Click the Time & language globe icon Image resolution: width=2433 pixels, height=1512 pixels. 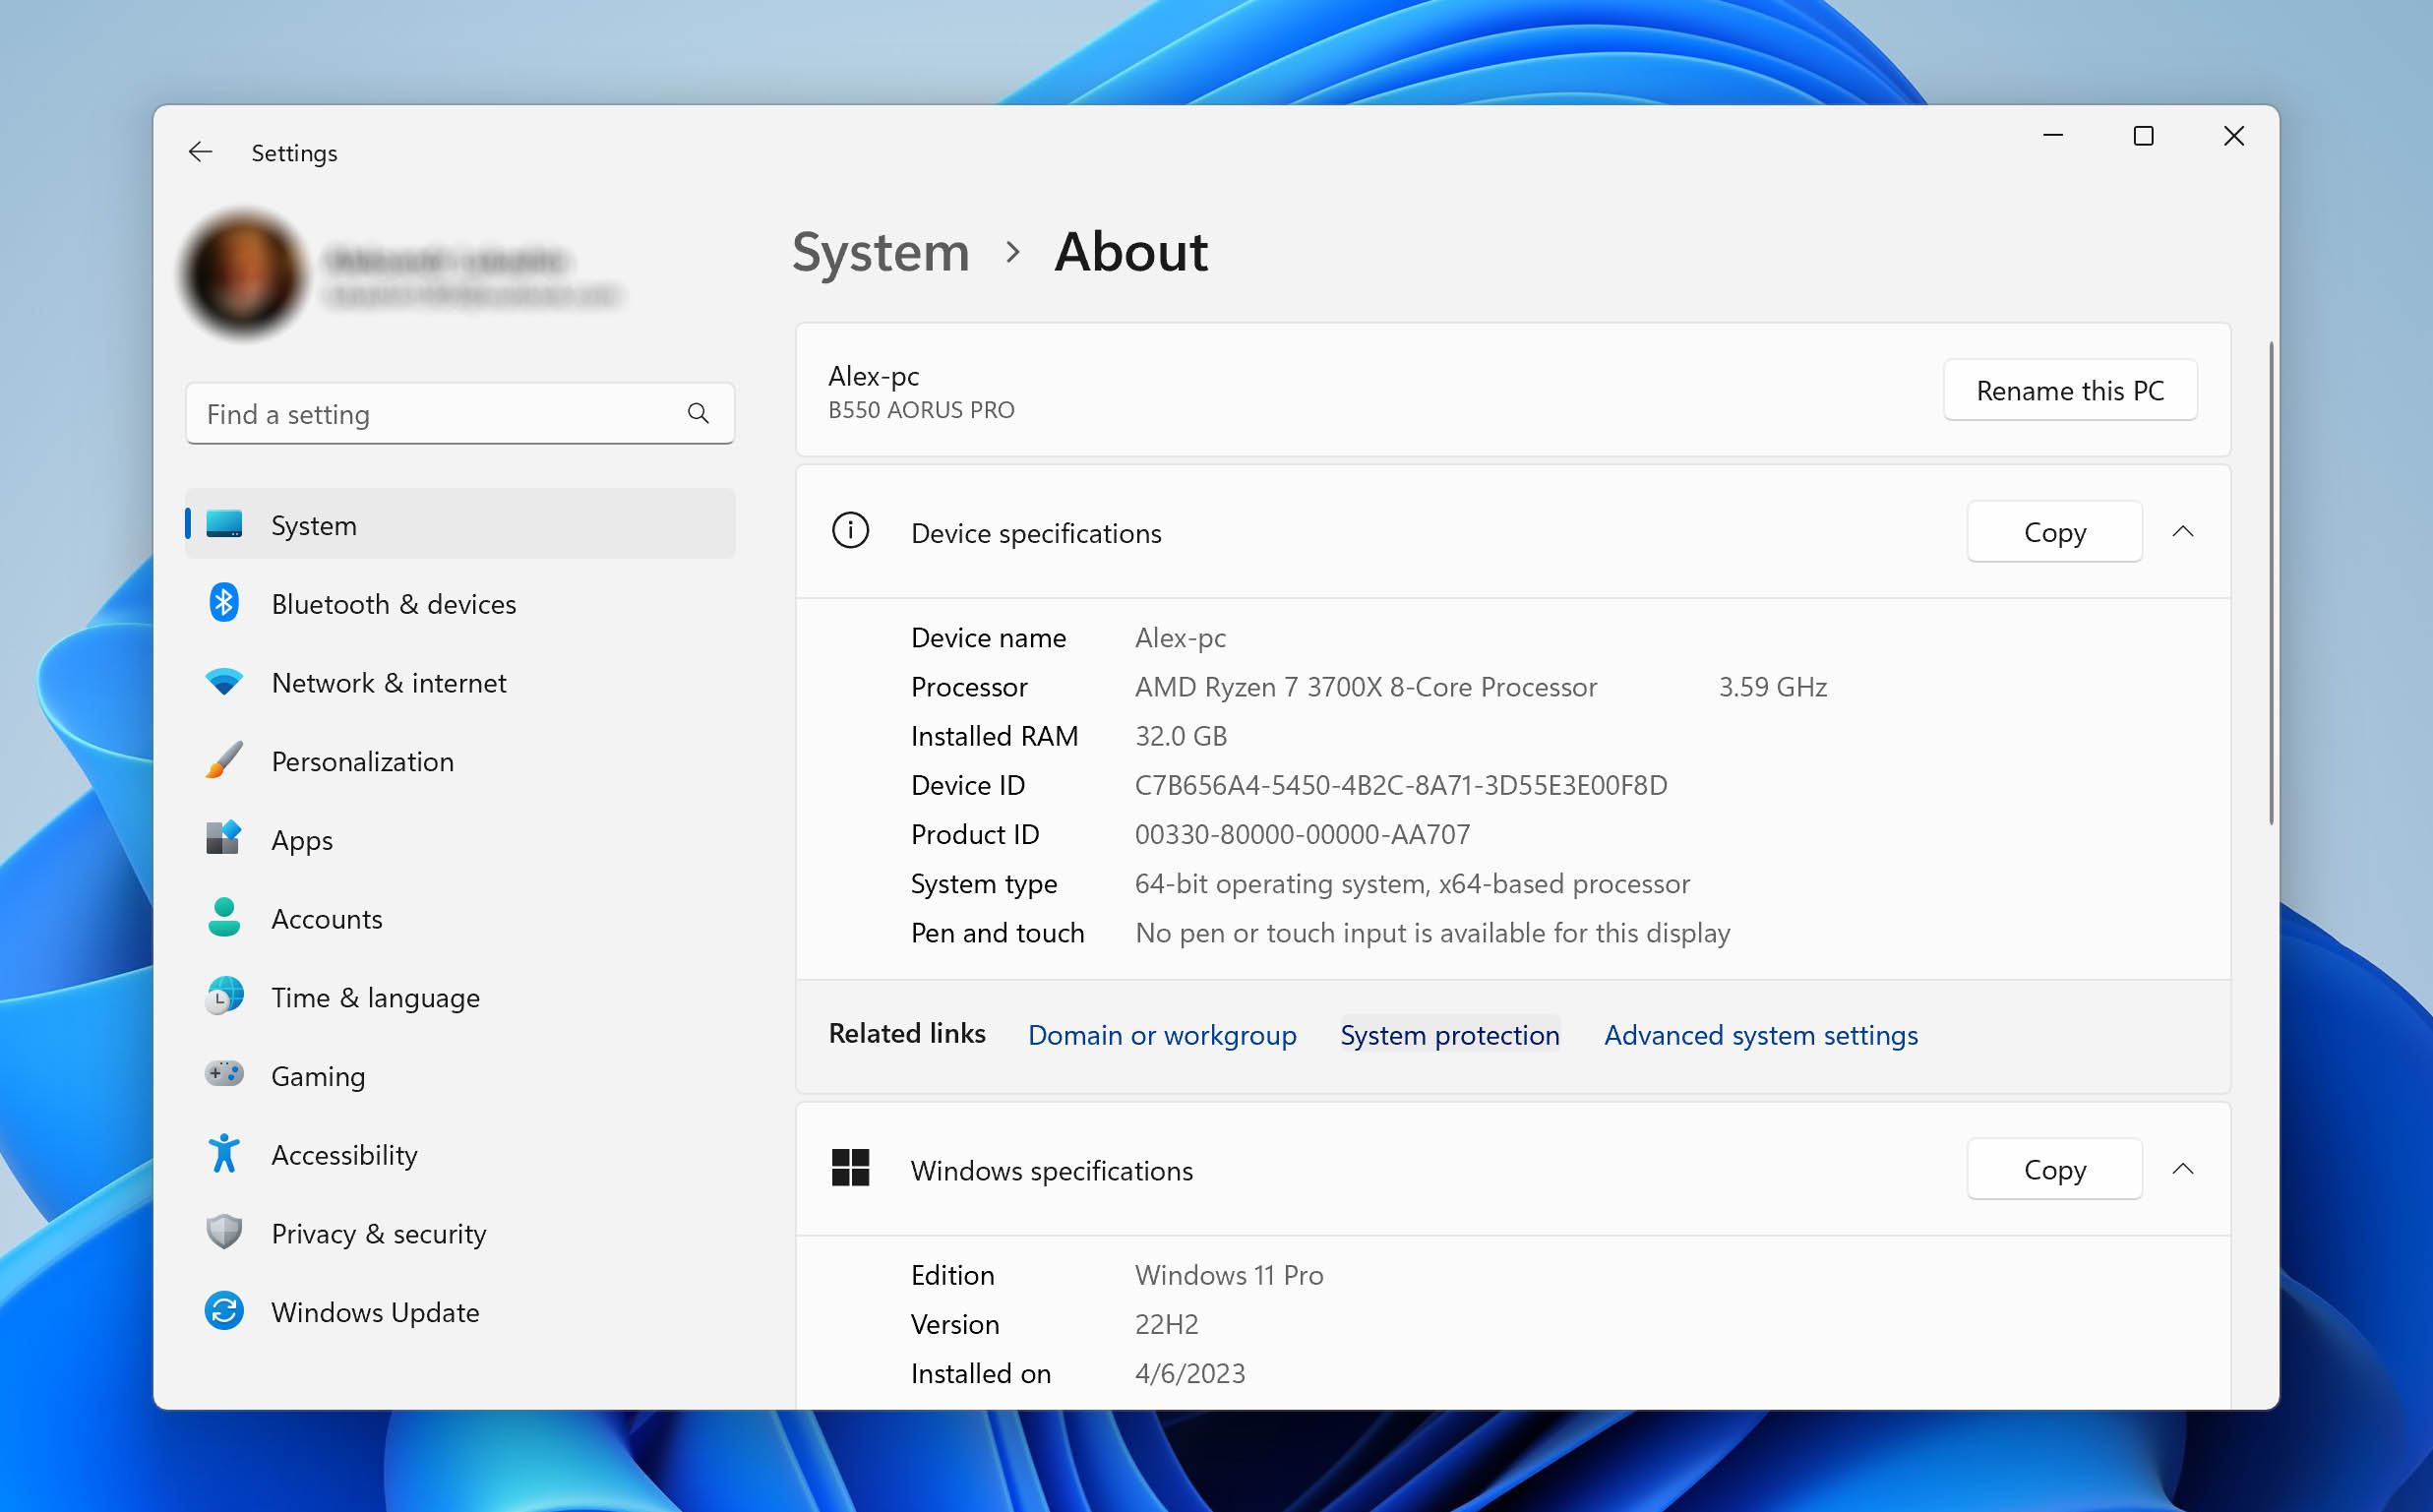(x=224, y=996)
